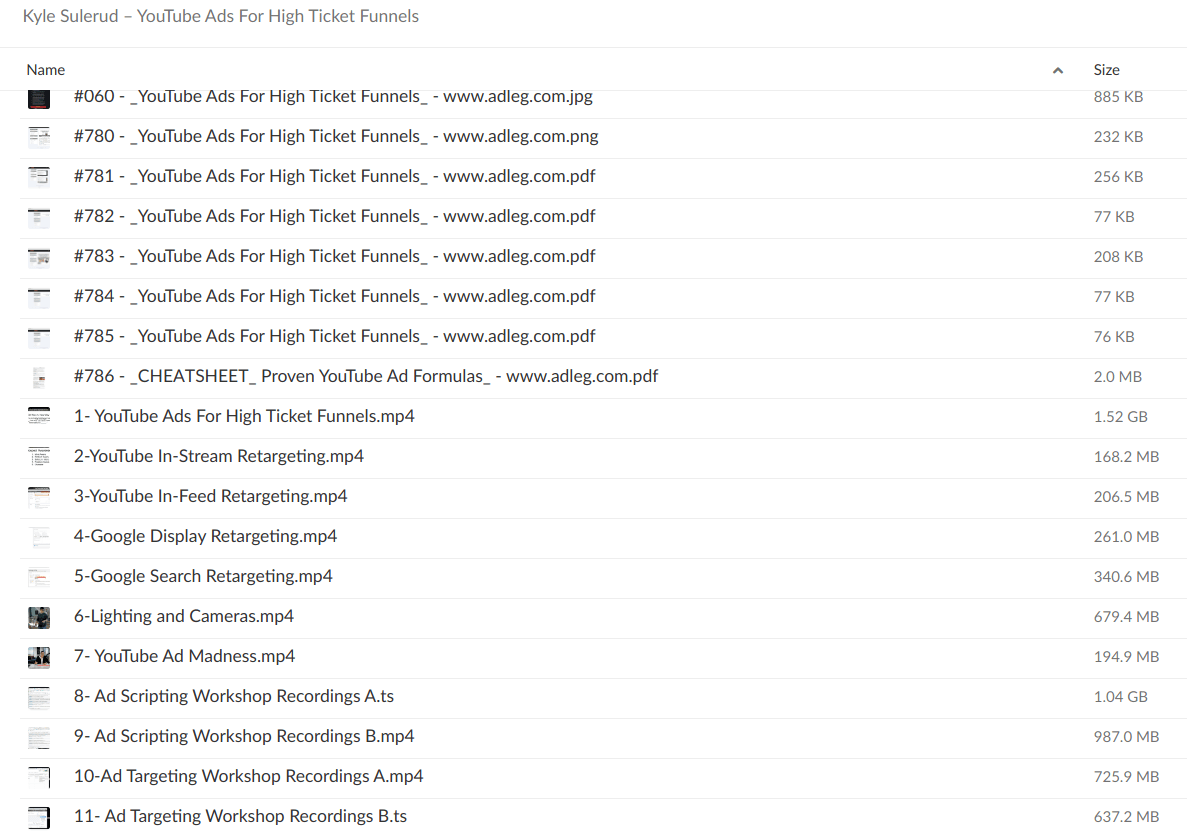Open 1- YouTube Ads For High Ticket Funnels.mp4

point(243,416)
